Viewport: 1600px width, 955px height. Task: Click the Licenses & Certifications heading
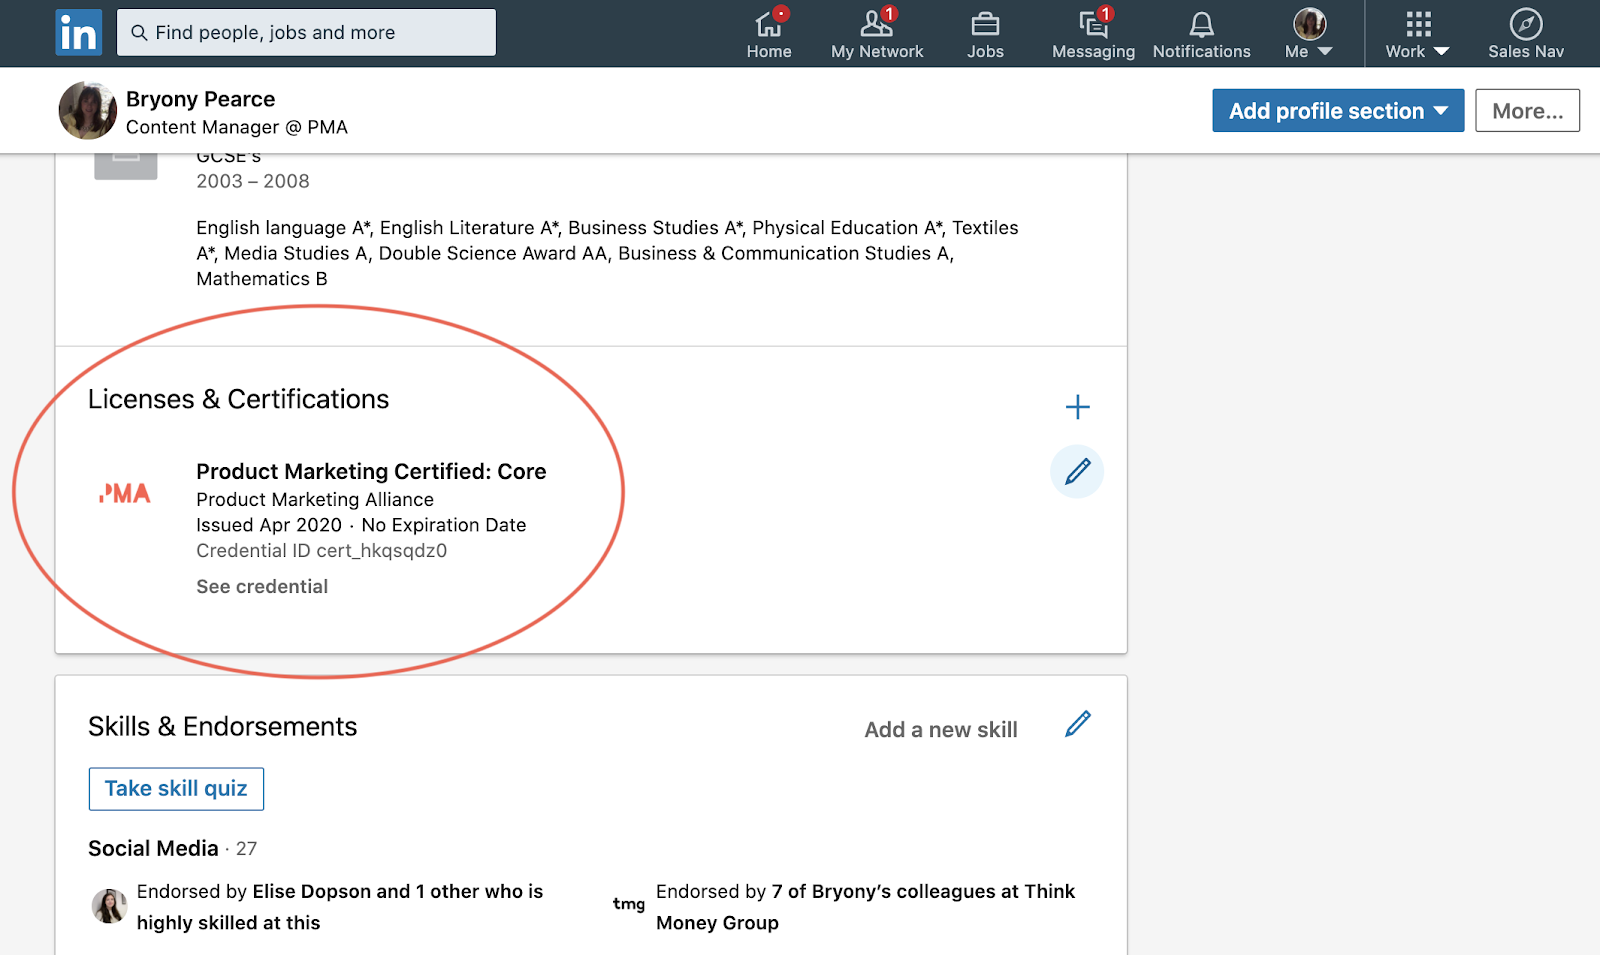[x=238, y=399]
